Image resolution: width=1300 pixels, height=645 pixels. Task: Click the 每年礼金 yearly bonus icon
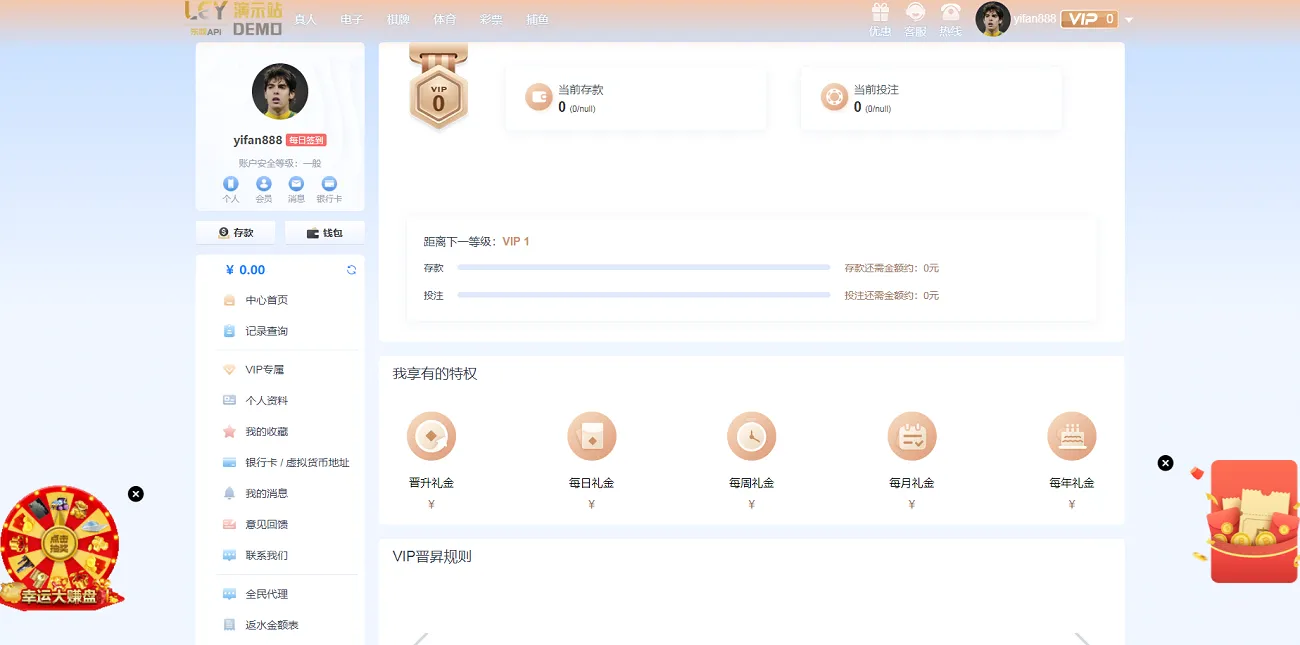1071,436
